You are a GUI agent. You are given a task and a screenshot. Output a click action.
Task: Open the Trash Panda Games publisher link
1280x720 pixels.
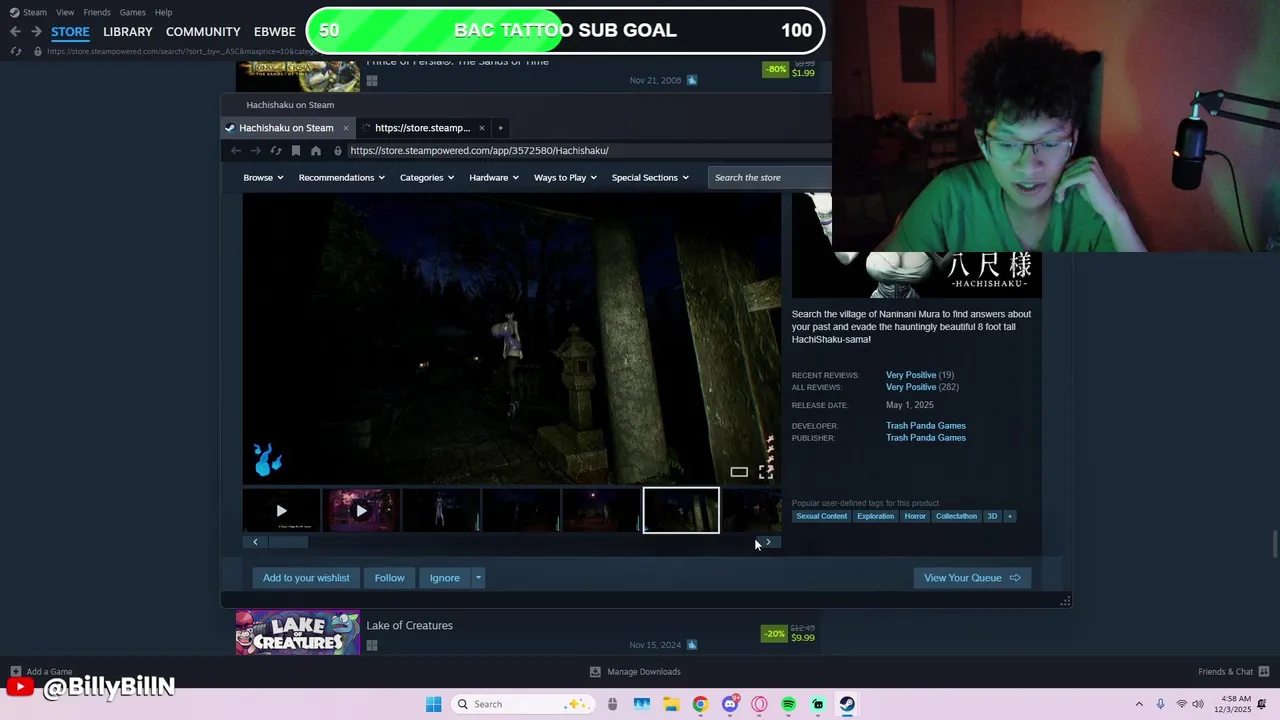coord(926,438)
